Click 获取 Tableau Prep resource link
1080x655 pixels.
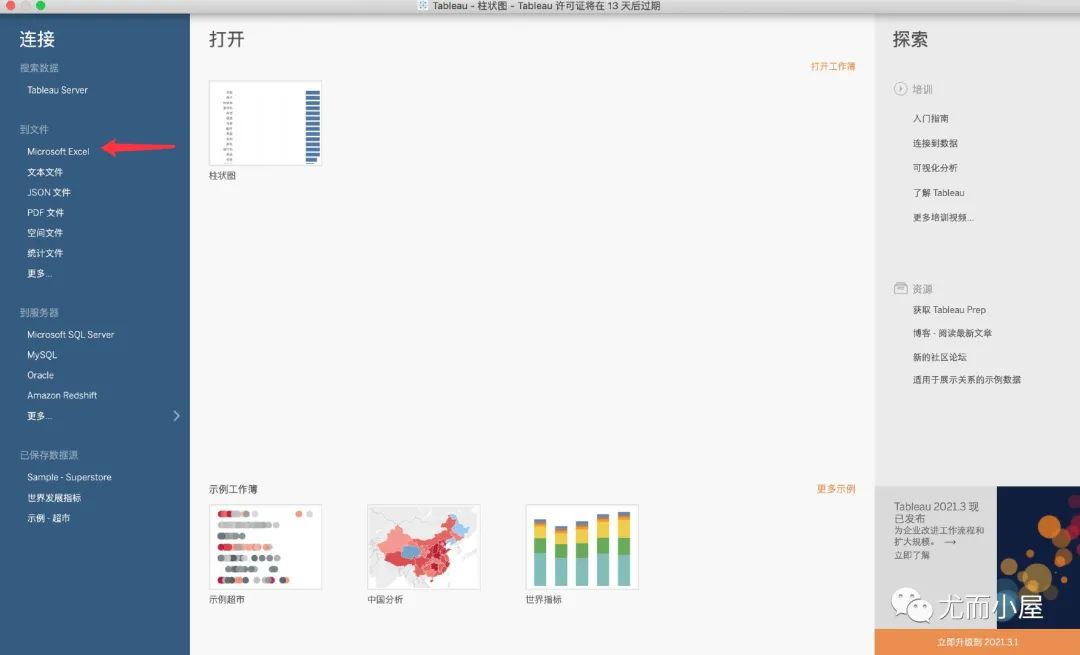[949, 310]
